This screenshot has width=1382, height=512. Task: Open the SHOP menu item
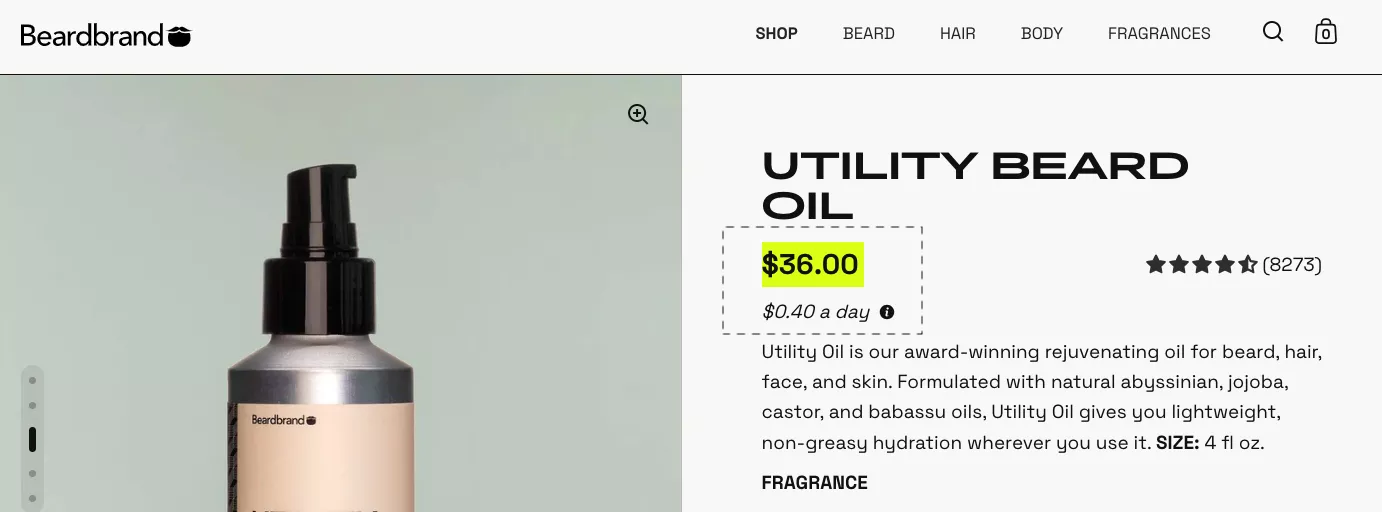[776, 34]
